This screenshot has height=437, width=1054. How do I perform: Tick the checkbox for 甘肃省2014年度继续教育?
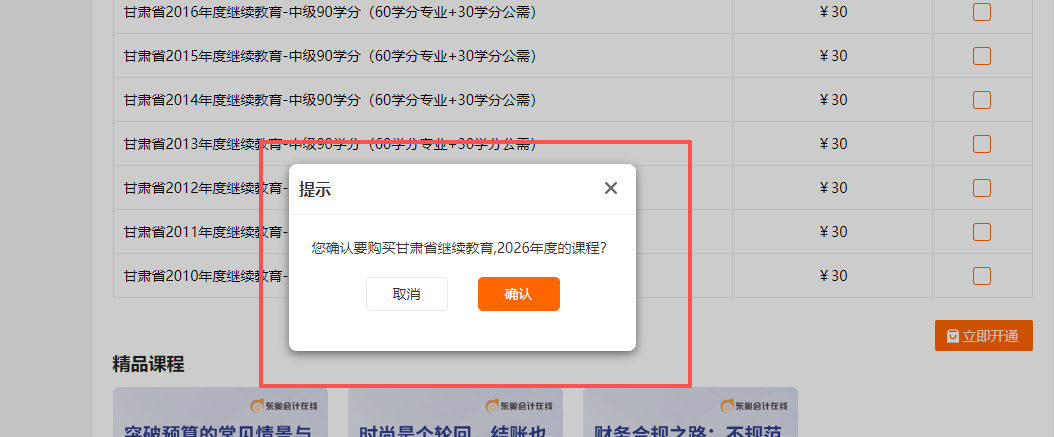pyautogui.click(x=981, y=100)
